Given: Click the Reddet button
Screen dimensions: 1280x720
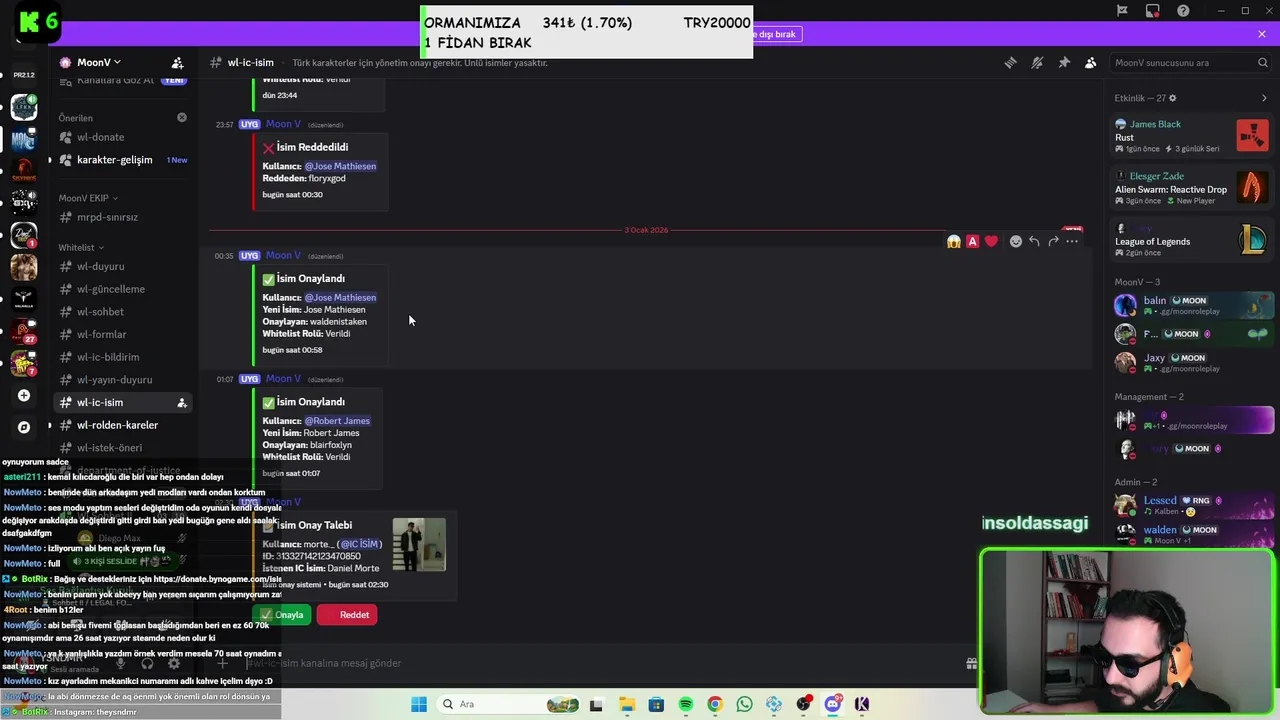Looking at the screenshot, I should point(347,615).
